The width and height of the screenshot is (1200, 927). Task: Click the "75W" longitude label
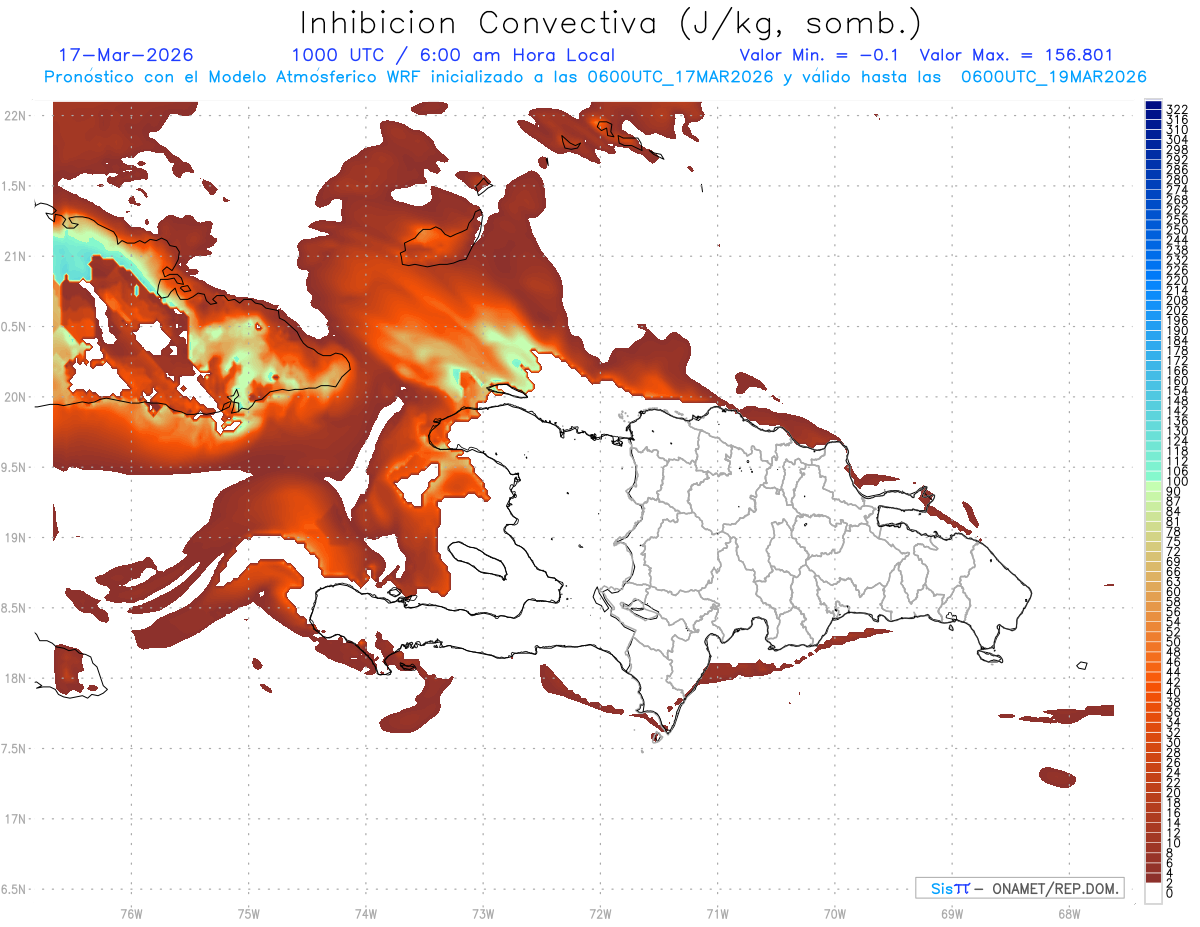(249, 913)
